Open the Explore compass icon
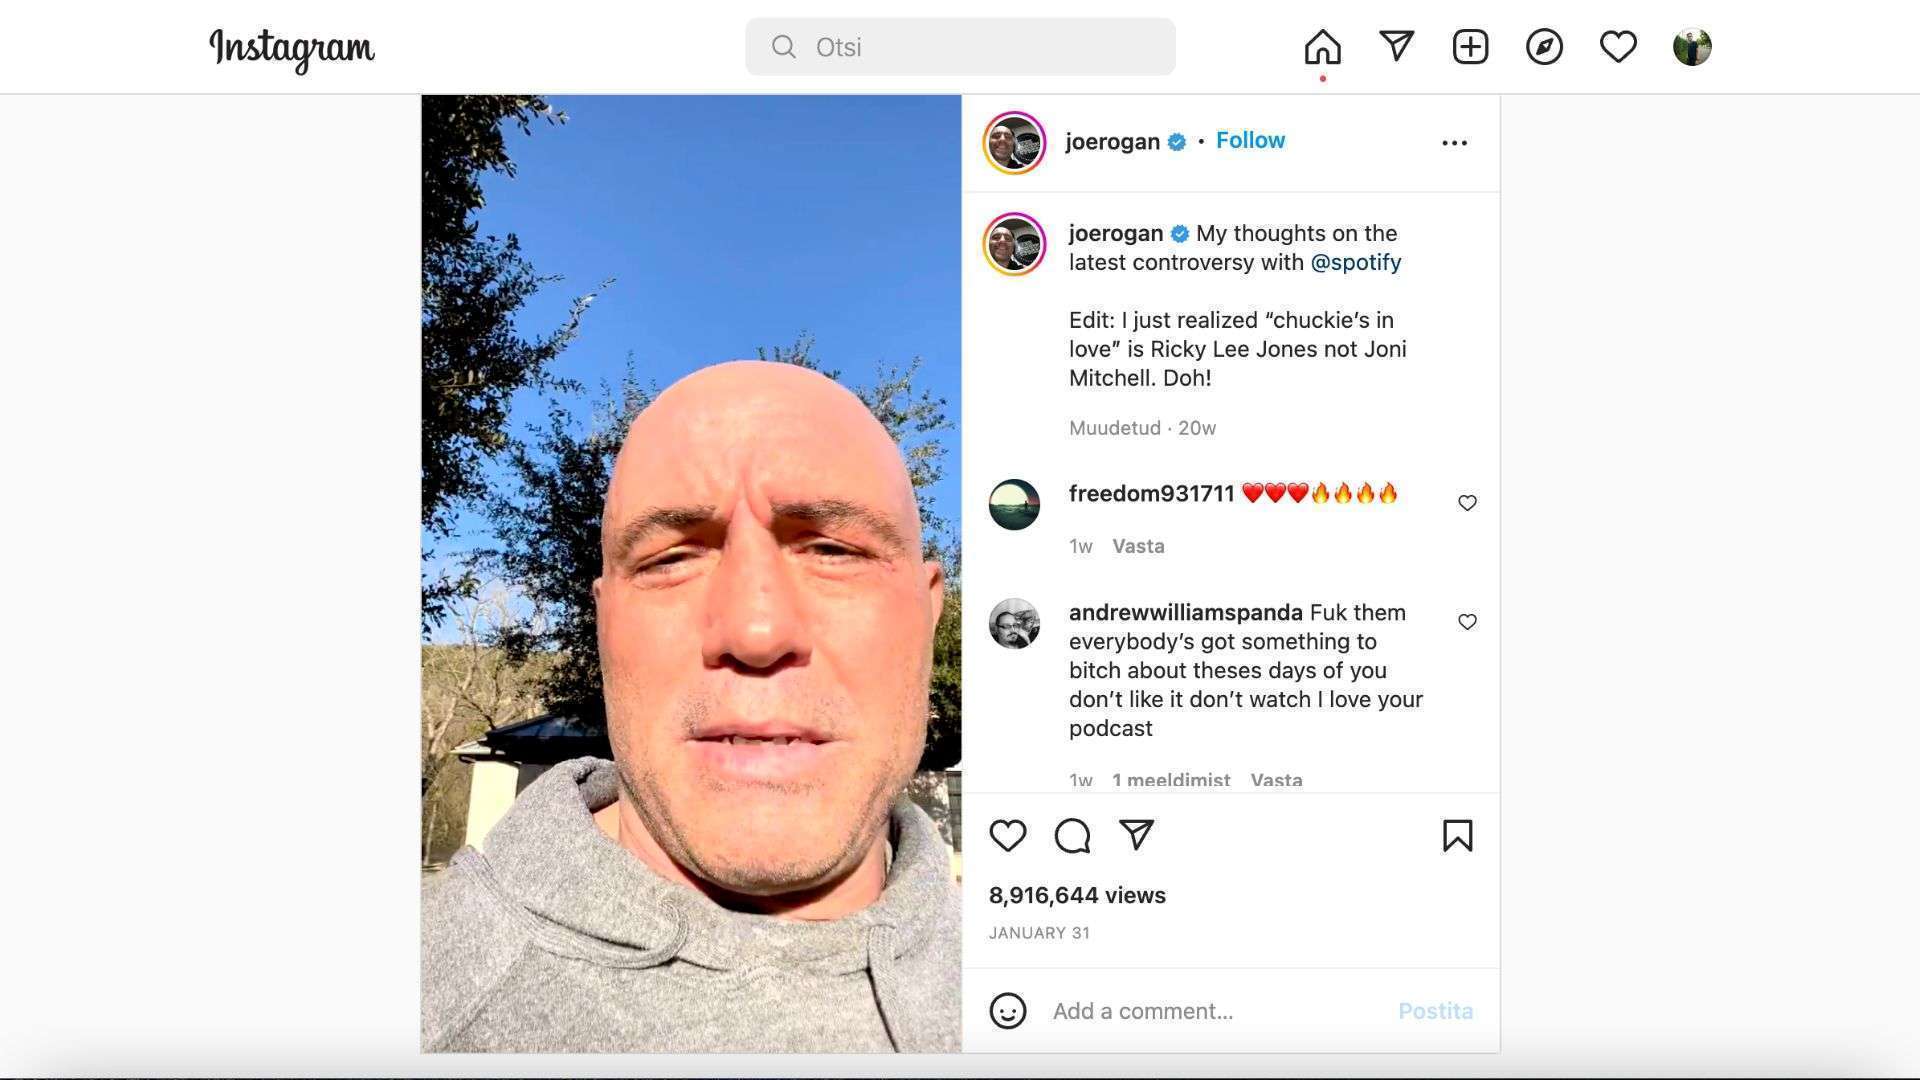 click(x=1544, y=47)
